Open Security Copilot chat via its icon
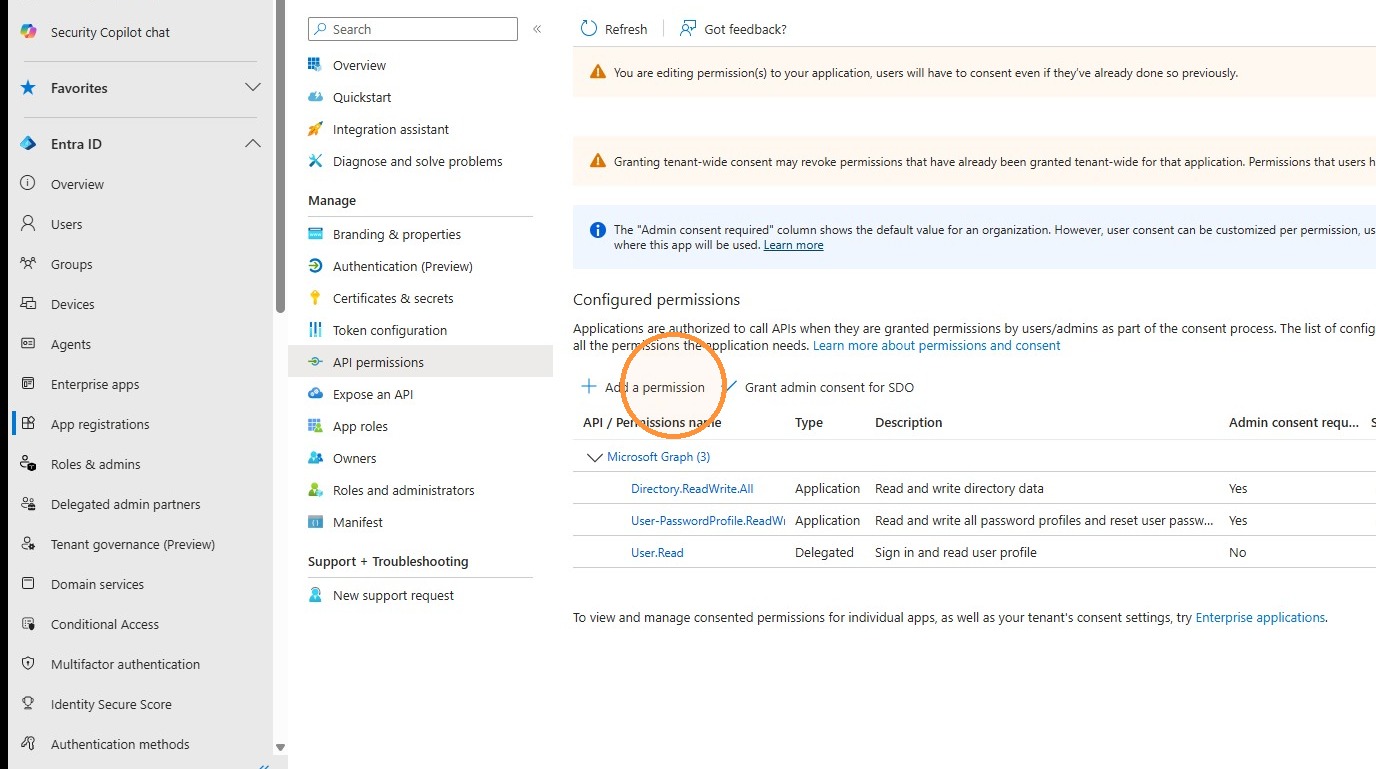The height and width of the screenshot is (769, 1376). (x=28, y=32)
